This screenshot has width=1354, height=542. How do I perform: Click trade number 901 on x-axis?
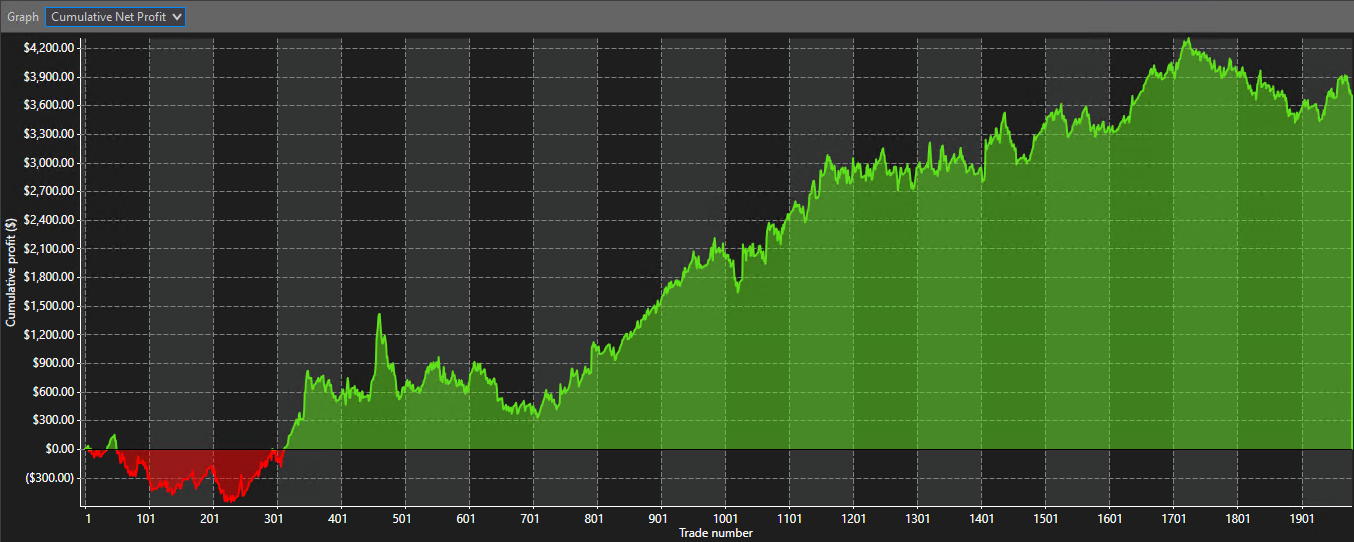pos(661,519)
